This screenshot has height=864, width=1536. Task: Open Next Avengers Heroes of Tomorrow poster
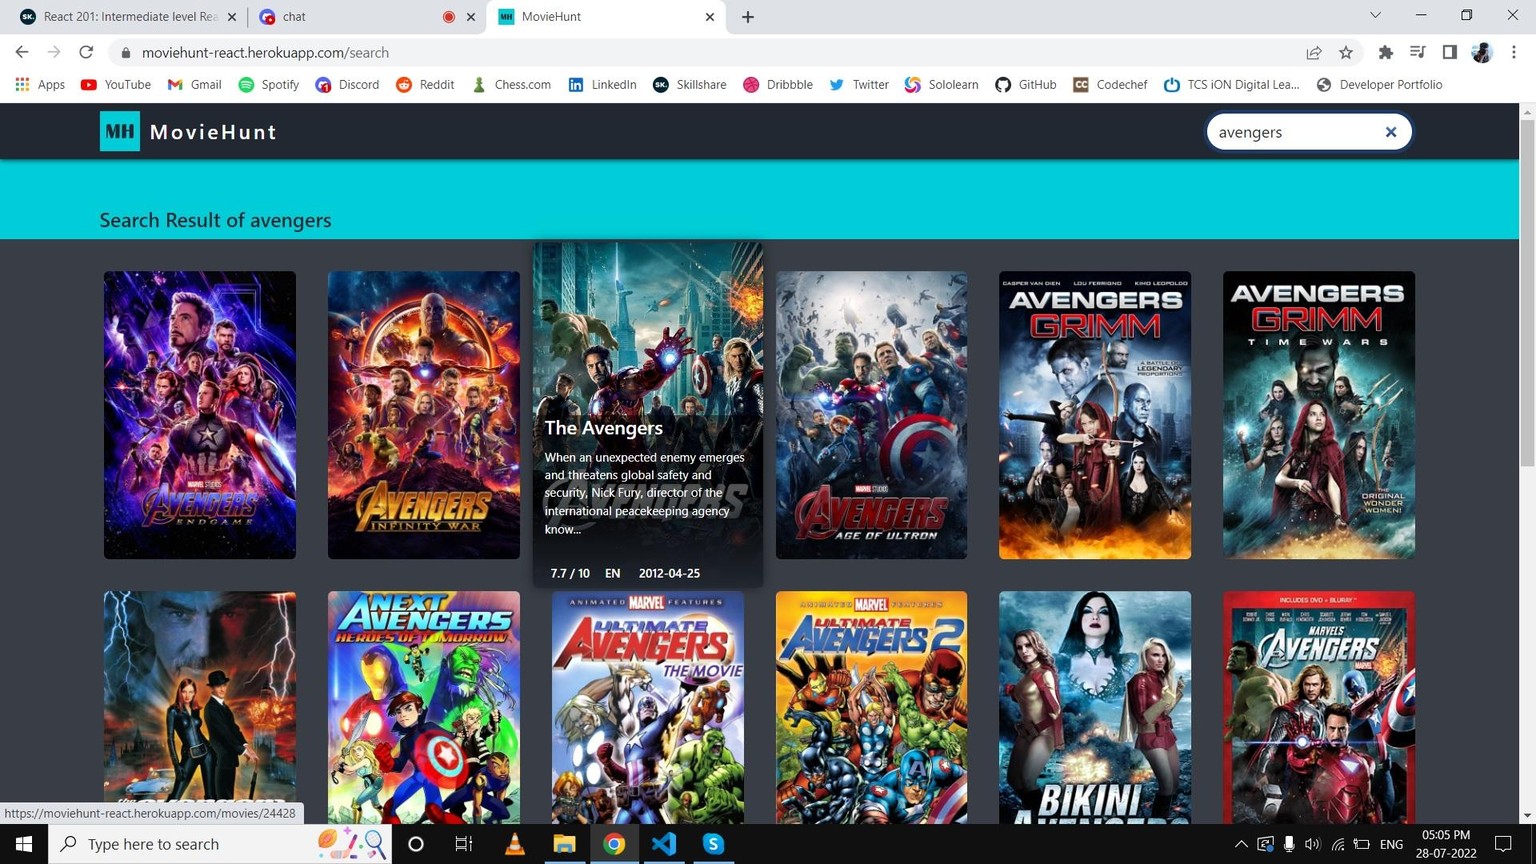click(424, 707)
